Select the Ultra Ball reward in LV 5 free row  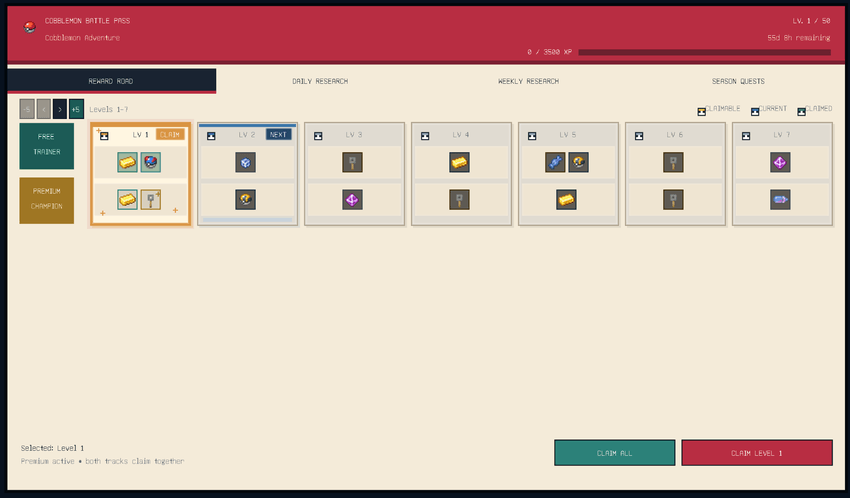(578, 162)
